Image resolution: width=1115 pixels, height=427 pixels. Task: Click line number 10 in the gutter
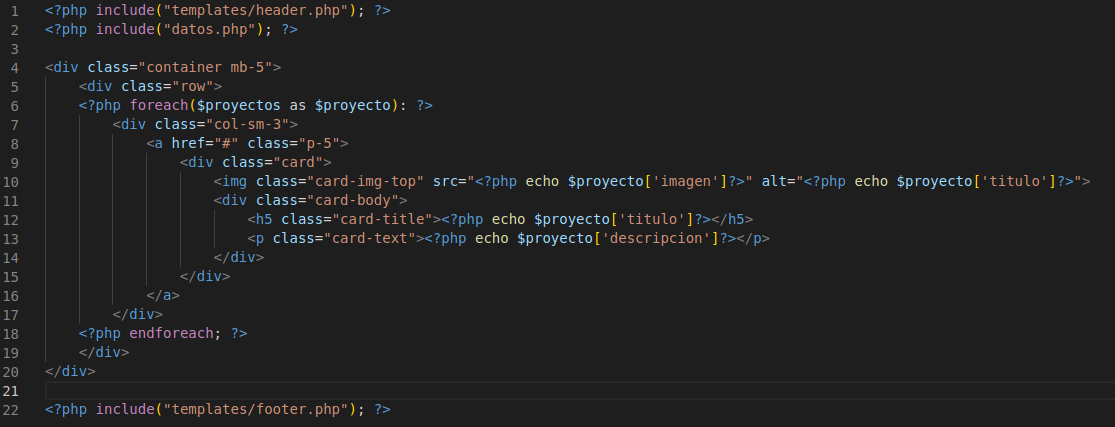coord(11,181)
